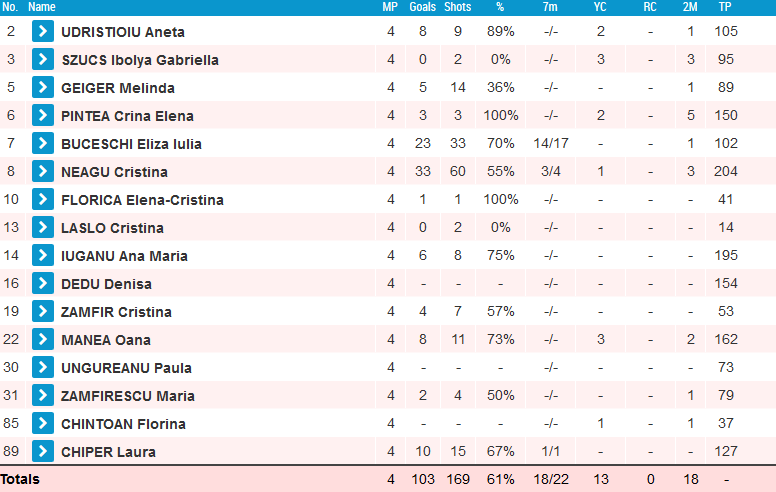Click the TP column header
776x492 pixels.
[x=725, y=7]
